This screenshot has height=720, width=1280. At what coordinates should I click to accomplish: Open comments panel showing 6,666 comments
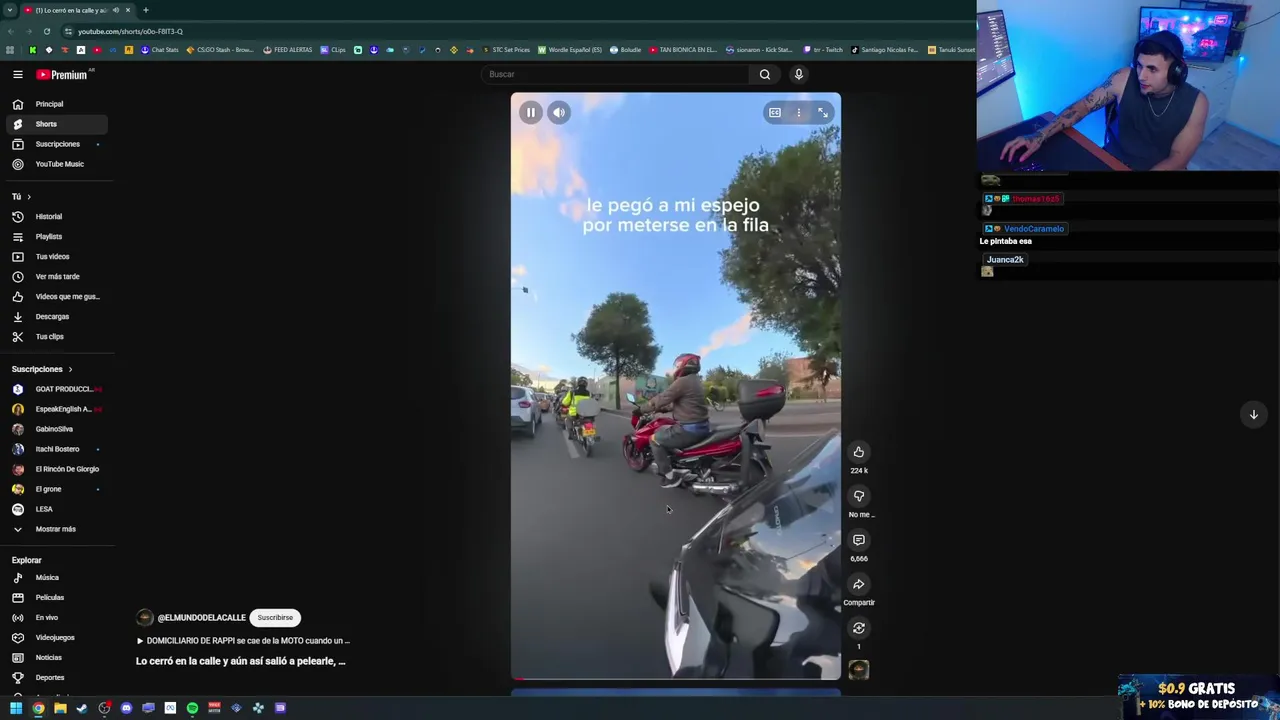(x=858, y=540)
